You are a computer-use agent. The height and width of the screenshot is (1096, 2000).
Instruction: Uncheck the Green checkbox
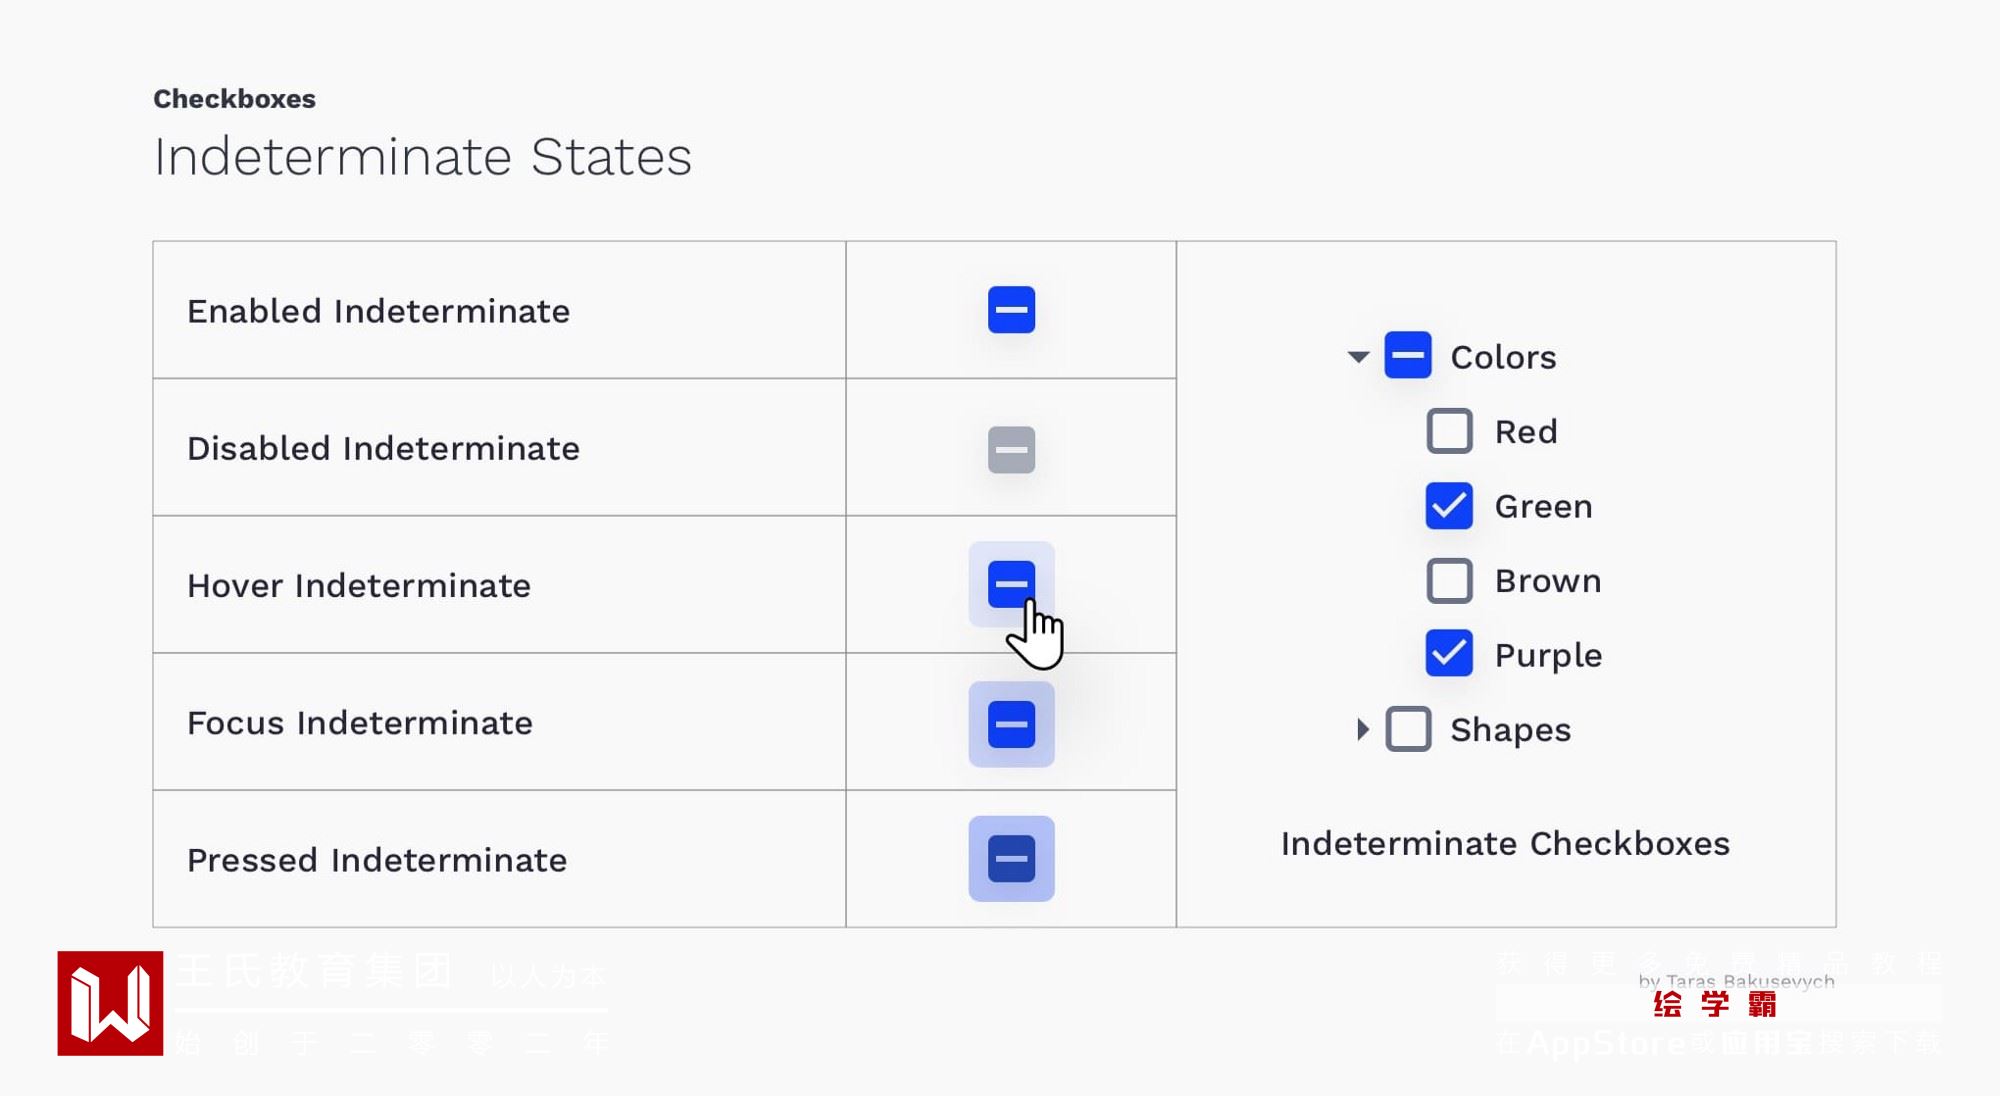click(x=1449, y=506)
